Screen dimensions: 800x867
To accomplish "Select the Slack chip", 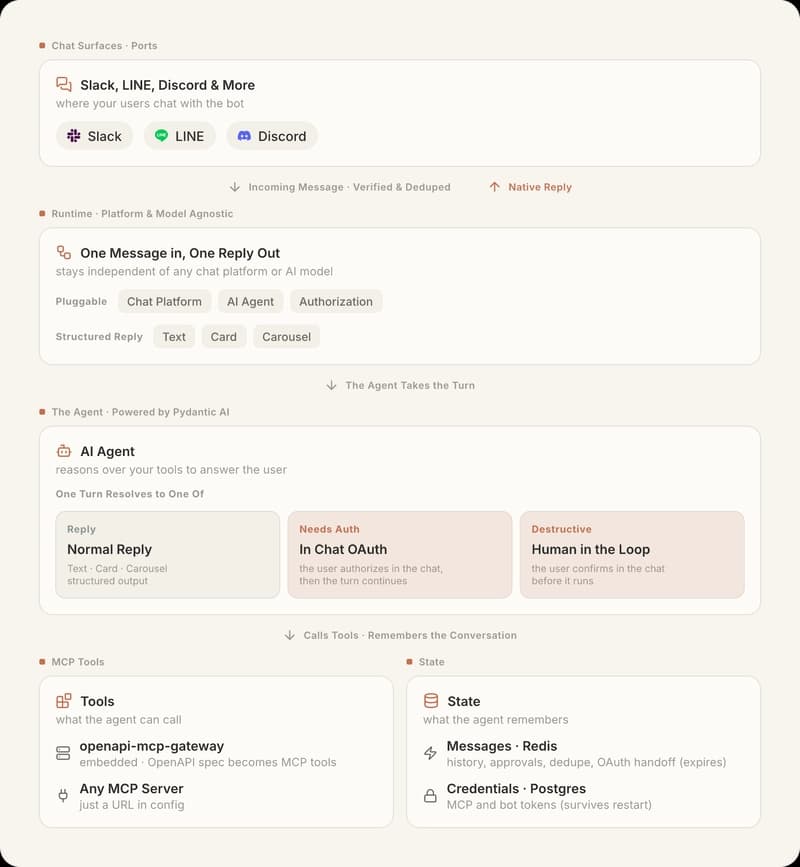I will click(x=95, y=135).
